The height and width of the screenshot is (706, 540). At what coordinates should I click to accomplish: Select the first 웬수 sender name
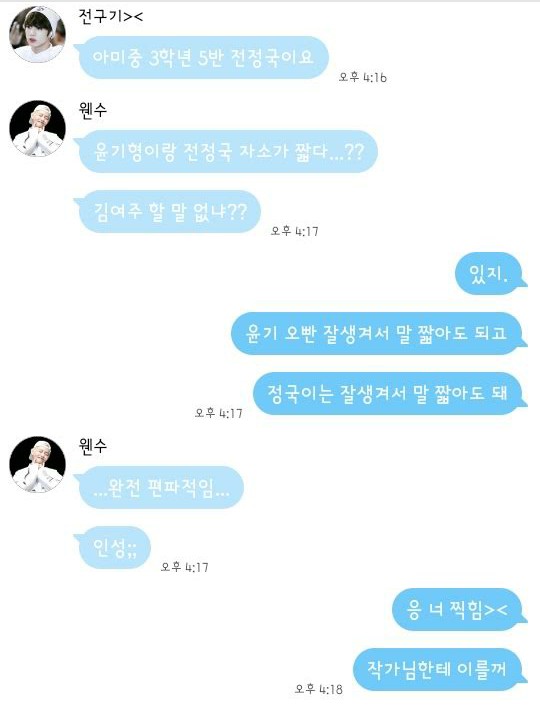point(93,110)
